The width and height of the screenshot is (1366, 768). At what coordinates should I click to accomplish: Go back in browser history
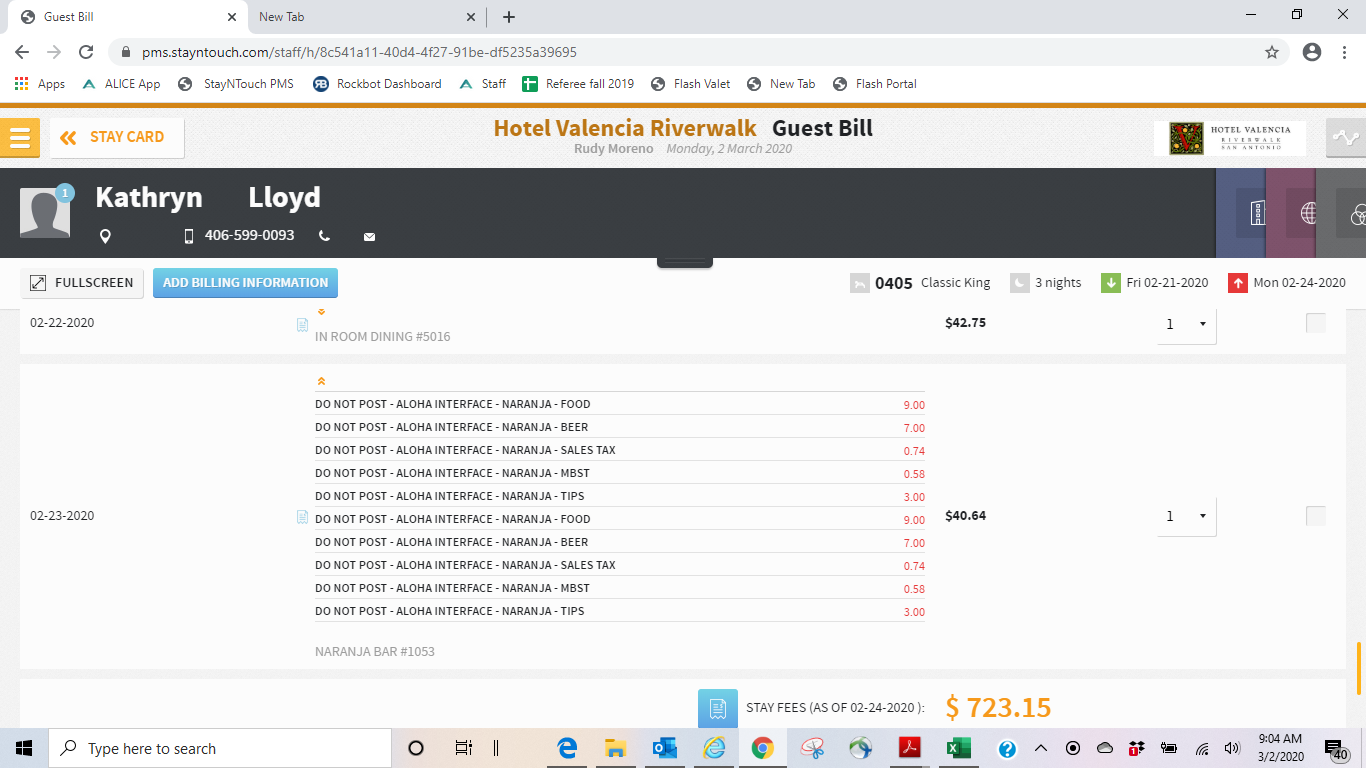pos(22,52)
